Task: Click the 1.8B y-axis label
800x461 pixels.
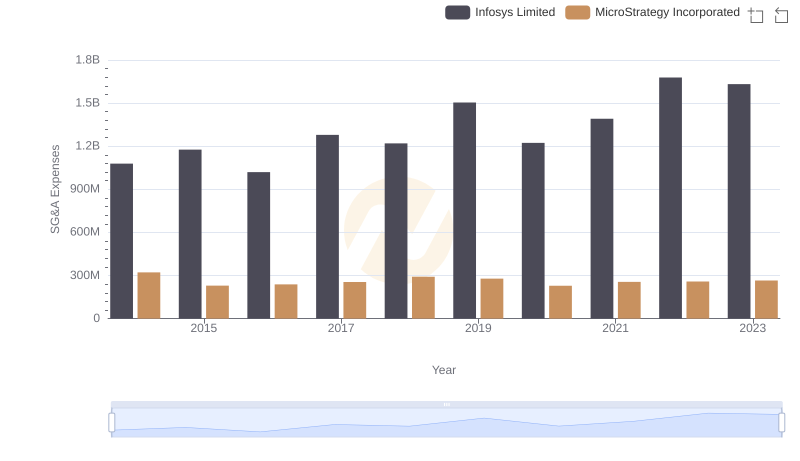Action: pyautogui.click(x=87, y=60)
